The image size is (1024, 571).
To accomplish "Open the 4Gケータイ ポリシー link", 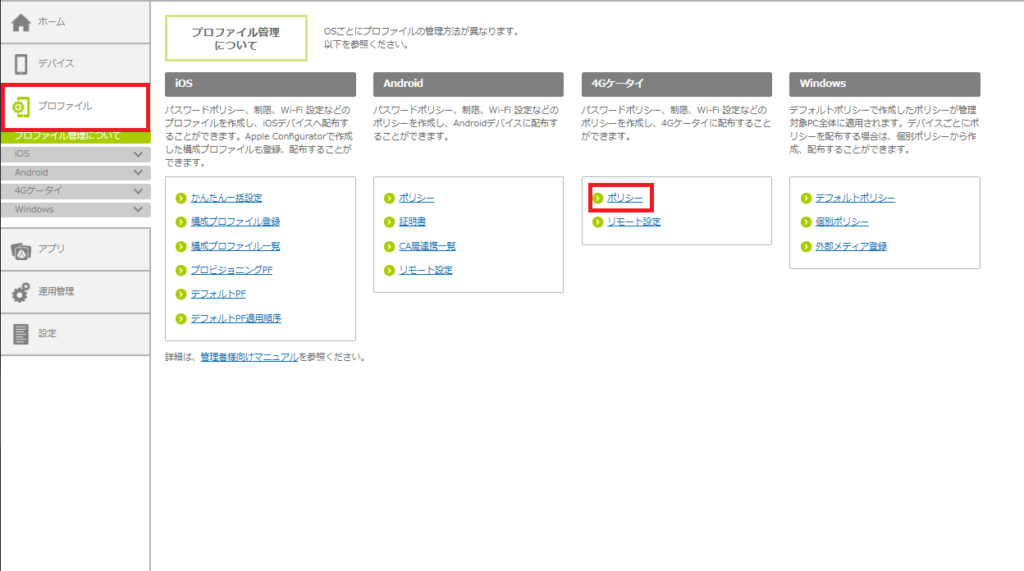I will [625, 198].
